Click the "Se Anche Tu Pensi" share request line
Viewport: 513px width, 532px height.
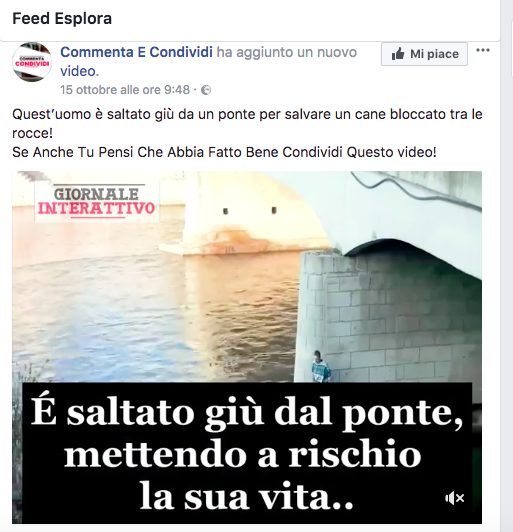coord(224,152)
